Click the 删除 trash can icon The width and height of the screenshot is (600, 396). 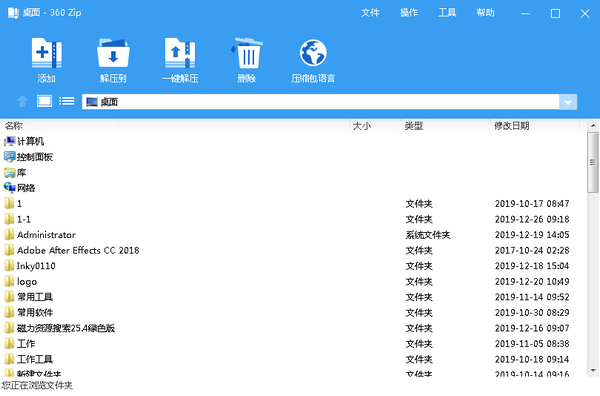tap(247, 53)
